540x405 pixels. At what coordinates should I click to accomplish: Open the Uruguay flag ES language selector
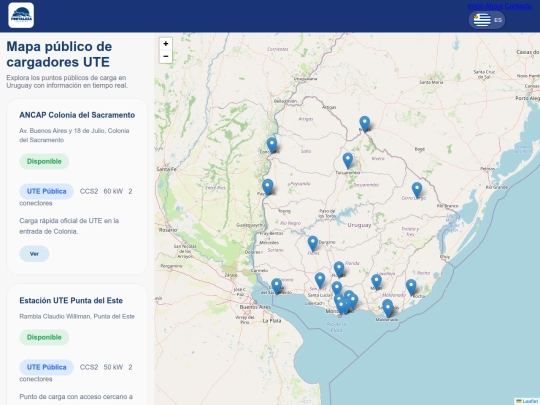(487, 20)
